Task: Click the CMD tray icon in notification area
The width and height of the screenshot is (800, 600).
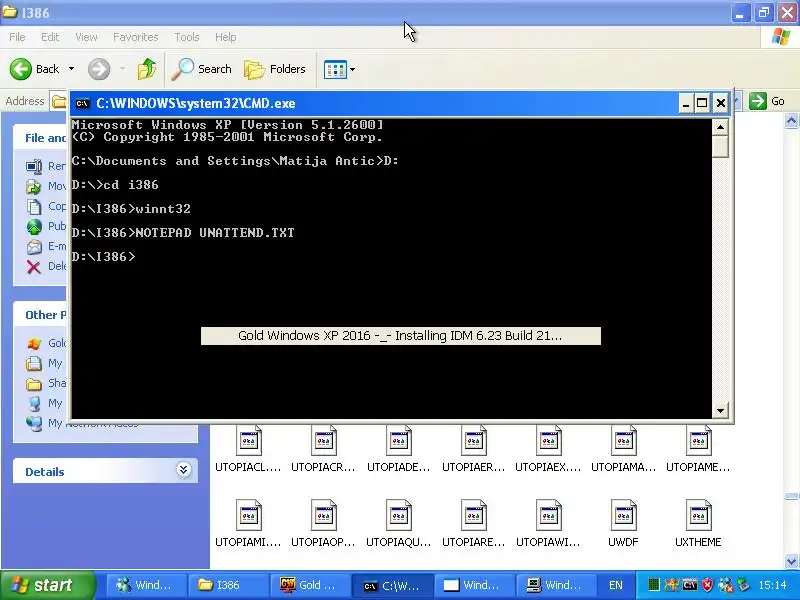Action: coord(690,585)
